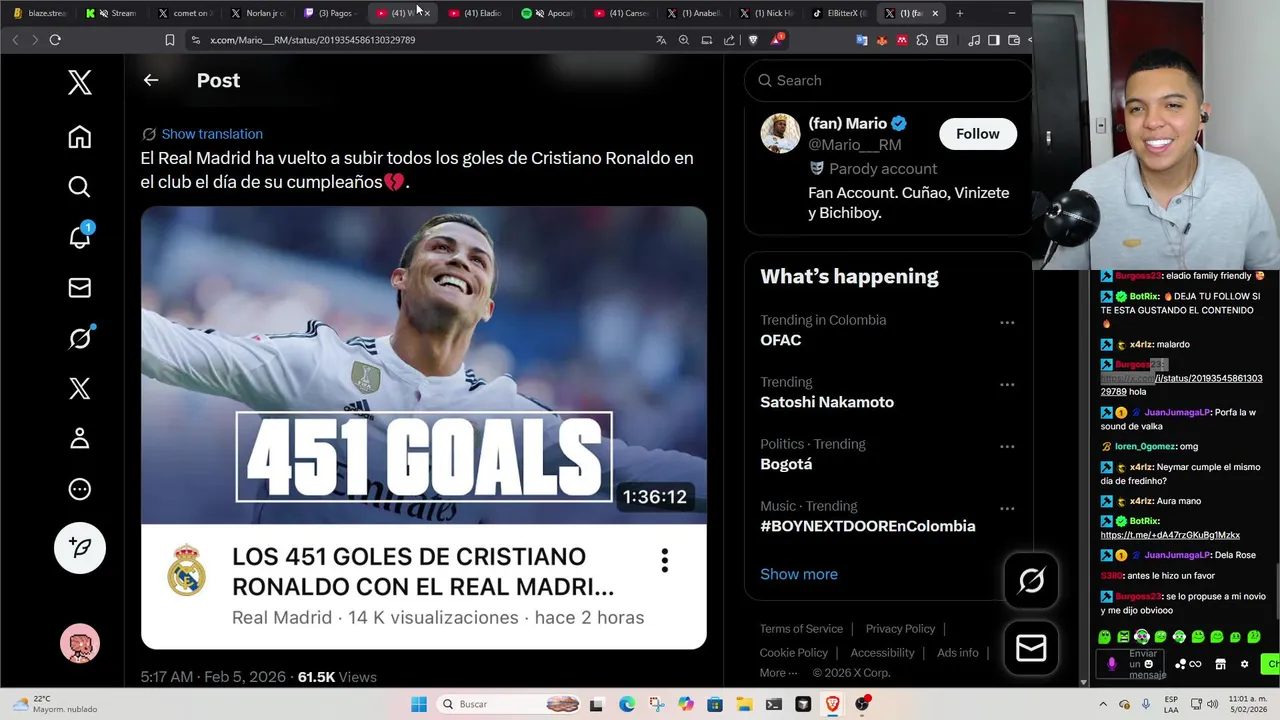
Task: Open options for #BOYNEXTDOOREnColombia trend
Action: 1007,508
